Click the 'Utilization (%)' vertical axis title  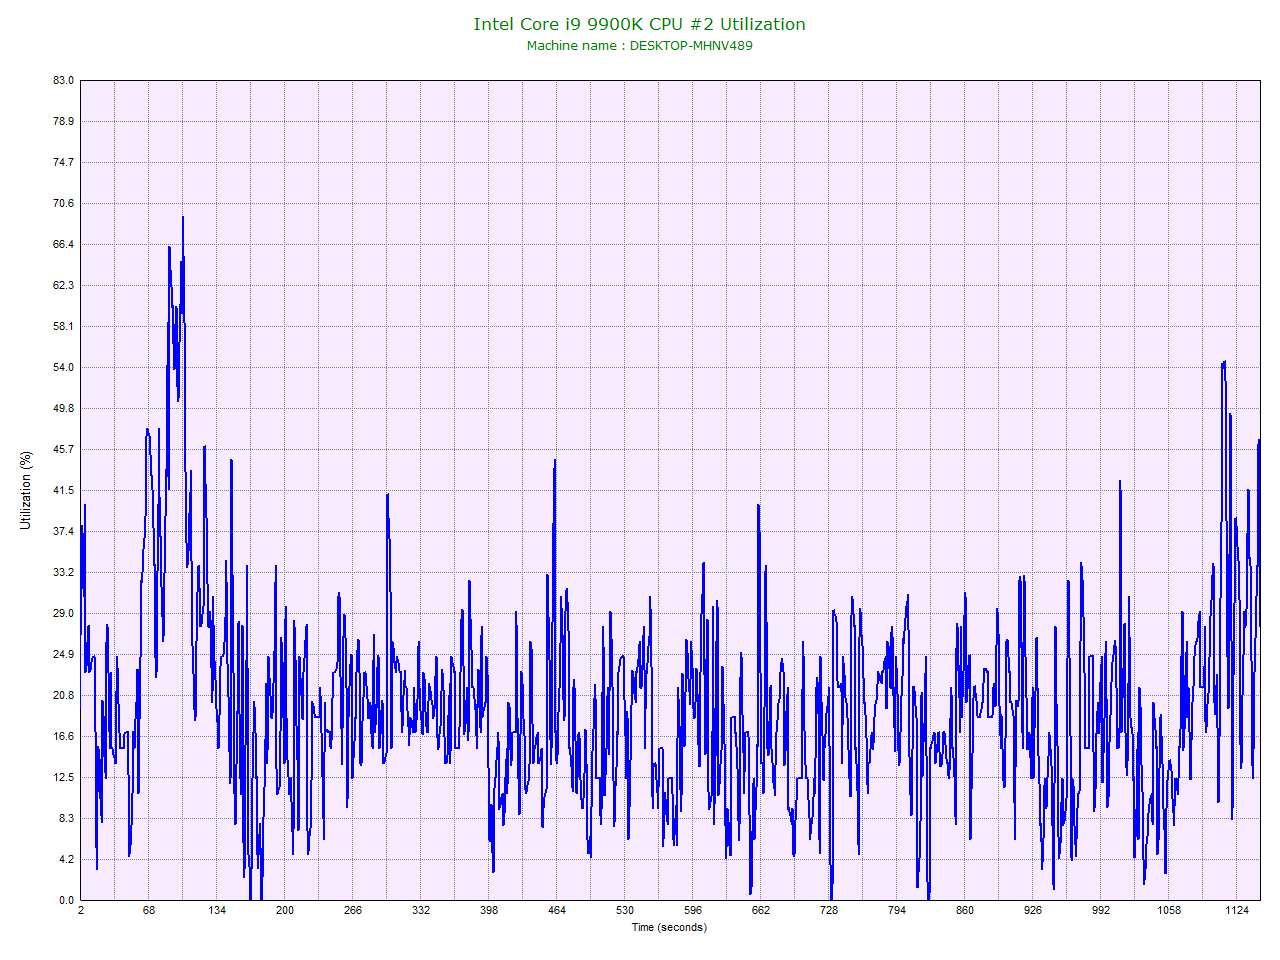tap(26, 490)
